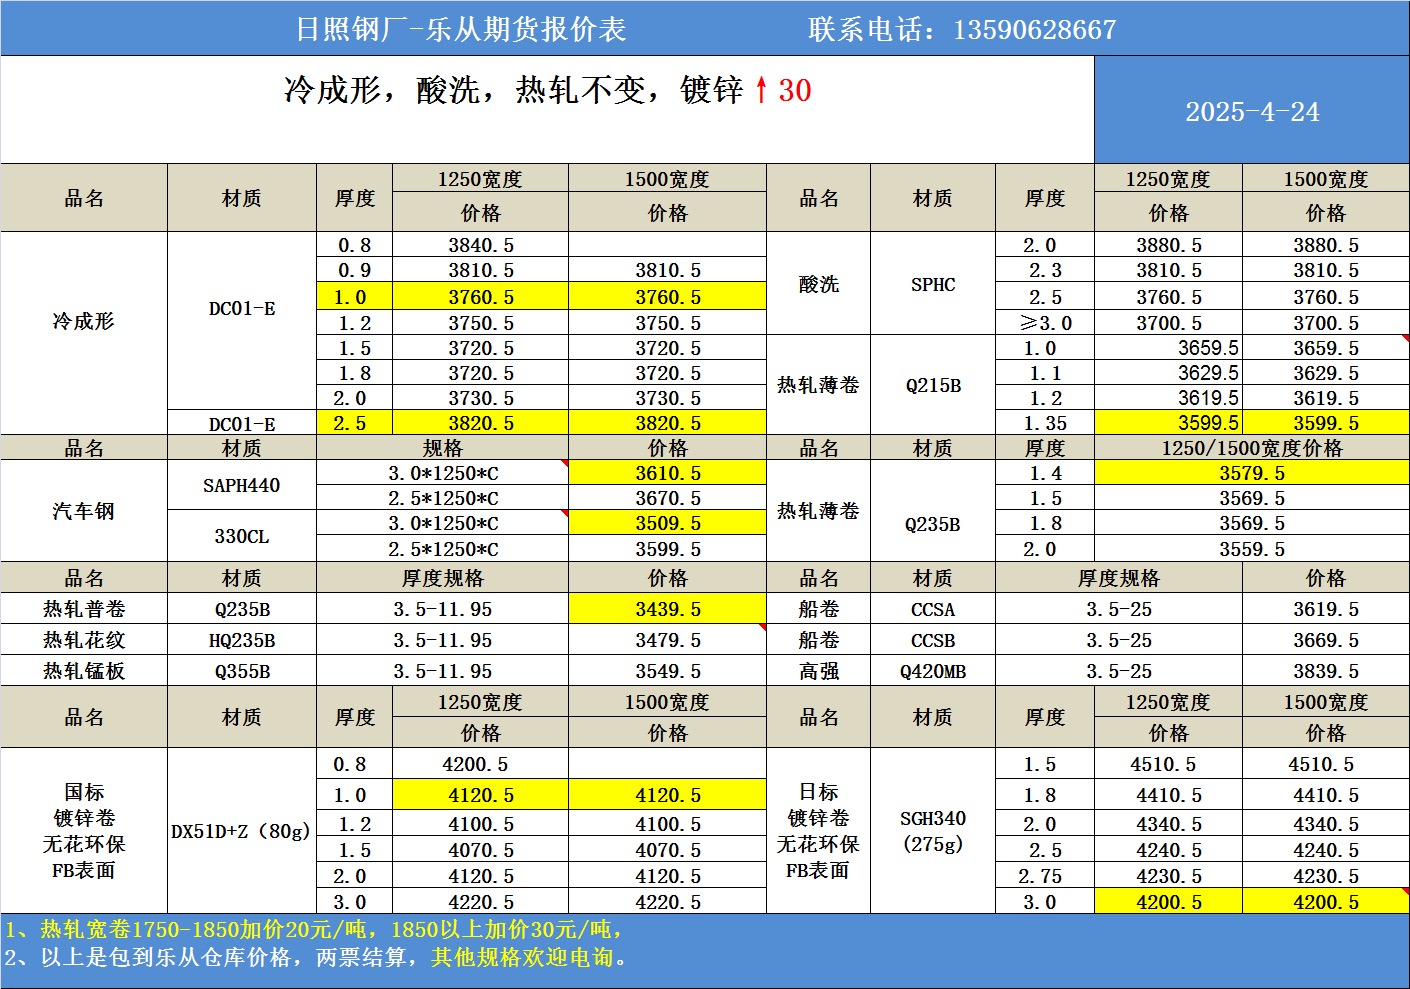Select the 热轧花纹 product cell
This screenshot has width=1410, height=989.
(x=84, y=640)
